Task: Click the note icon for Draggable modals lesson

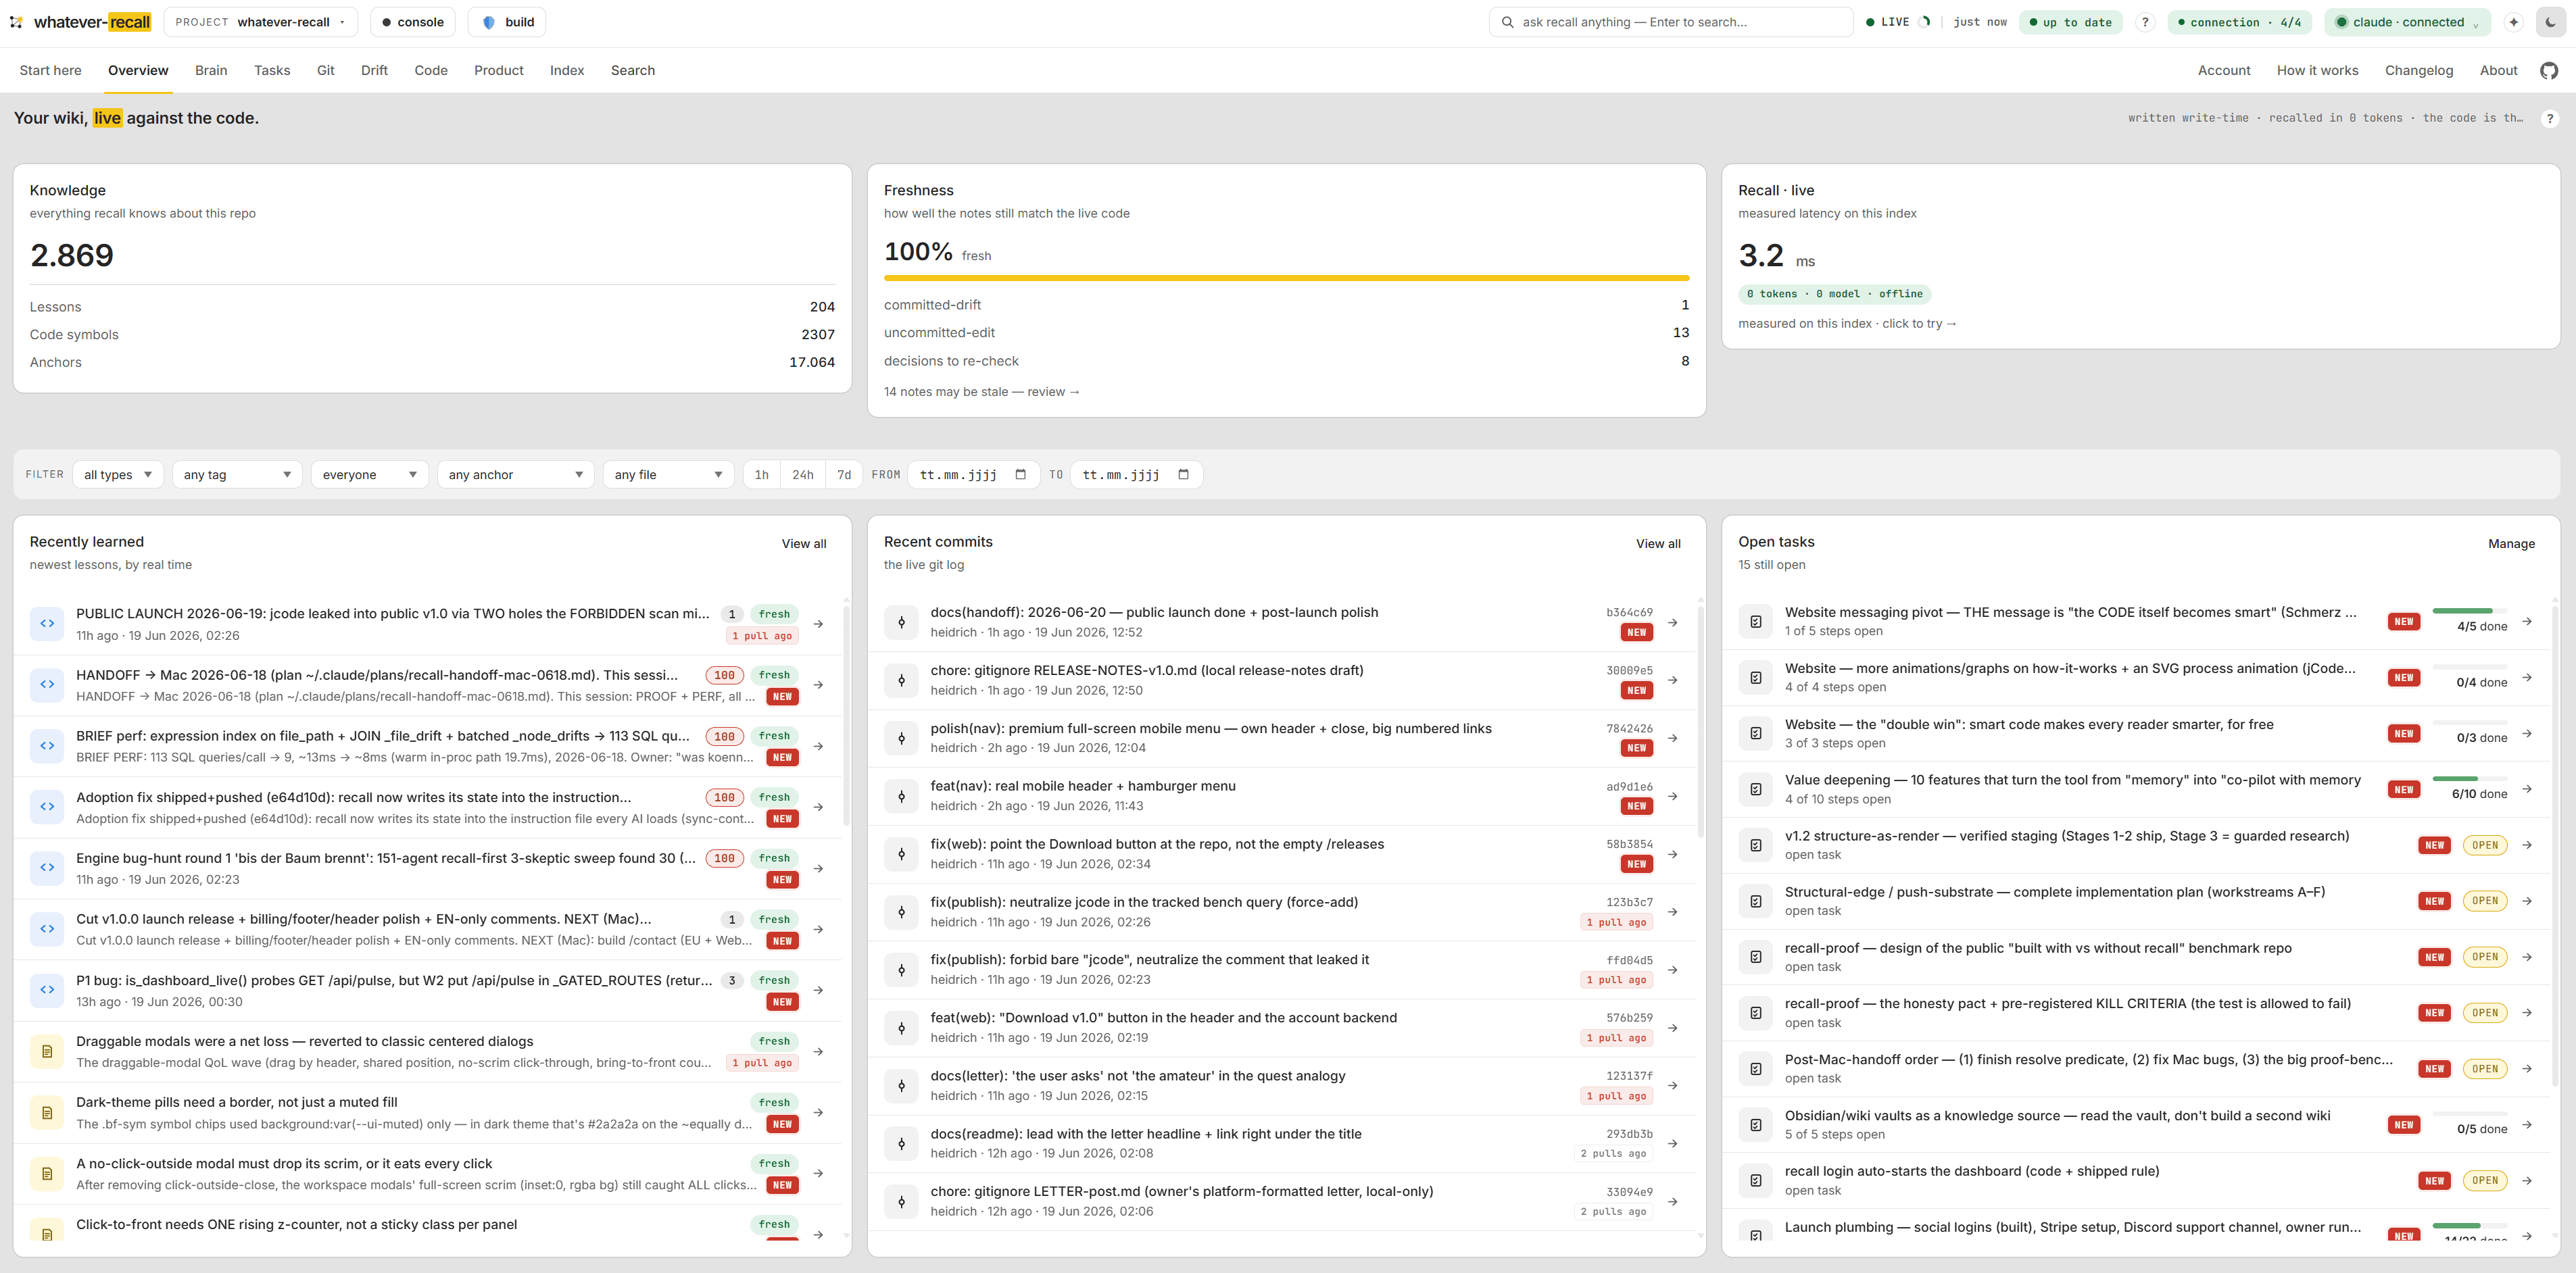Action: [47, 1051]
